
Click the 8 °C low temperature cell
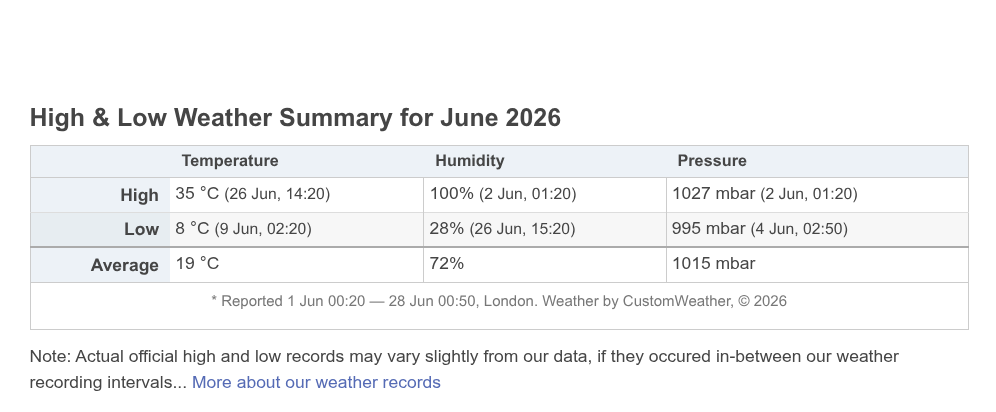pos(296,229)
